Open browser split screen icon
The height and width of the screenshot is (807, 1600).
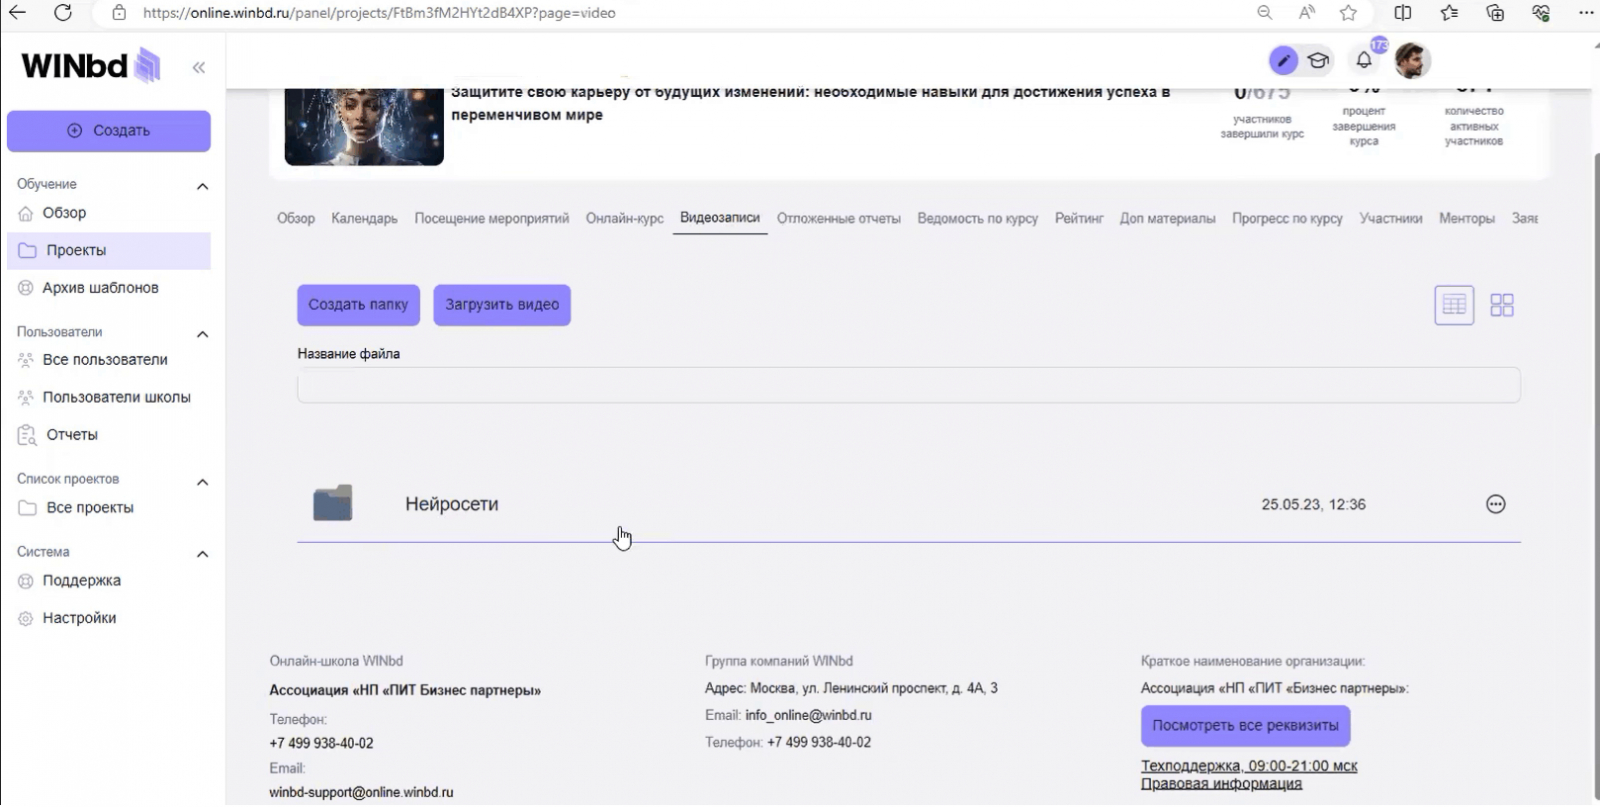click(1403, 13)
